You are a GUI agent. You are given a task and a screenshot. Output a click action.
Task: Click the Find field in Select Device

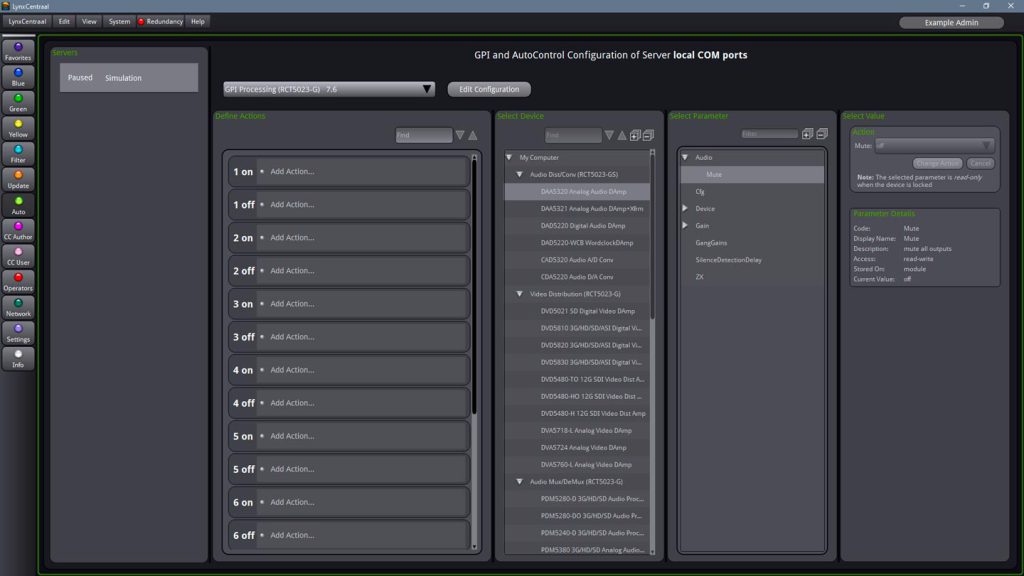[572, 135]
